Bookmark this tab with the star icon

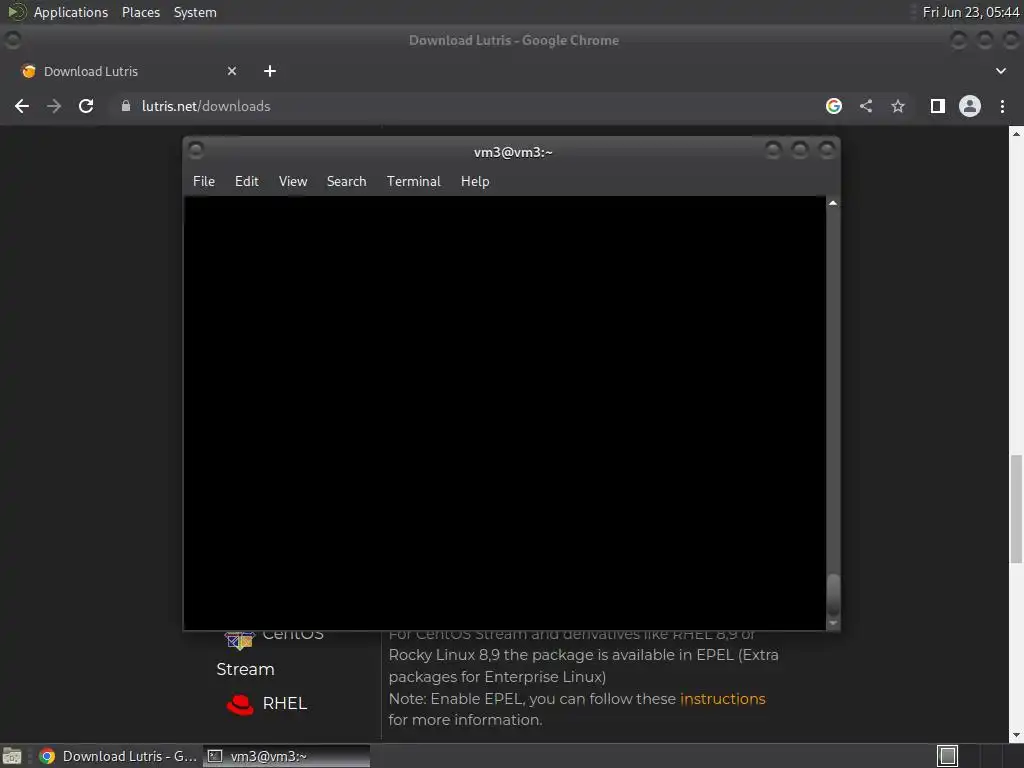pyautogui.click(x=898, y=106)
